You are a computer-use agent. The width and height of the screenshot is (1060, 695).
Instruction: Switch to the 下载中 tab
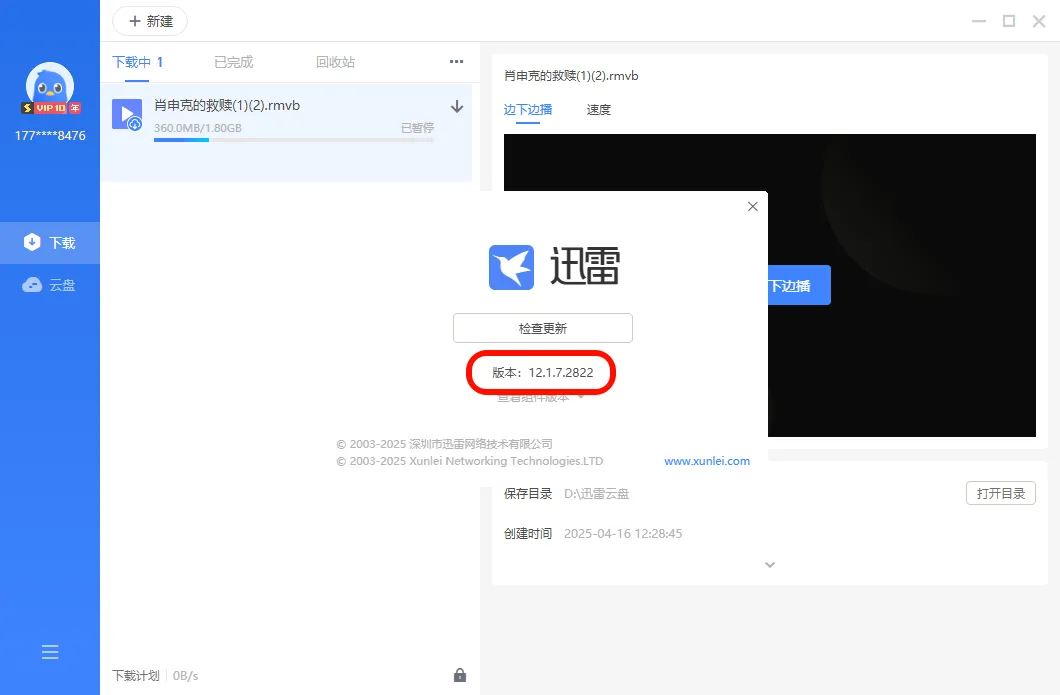138,62
